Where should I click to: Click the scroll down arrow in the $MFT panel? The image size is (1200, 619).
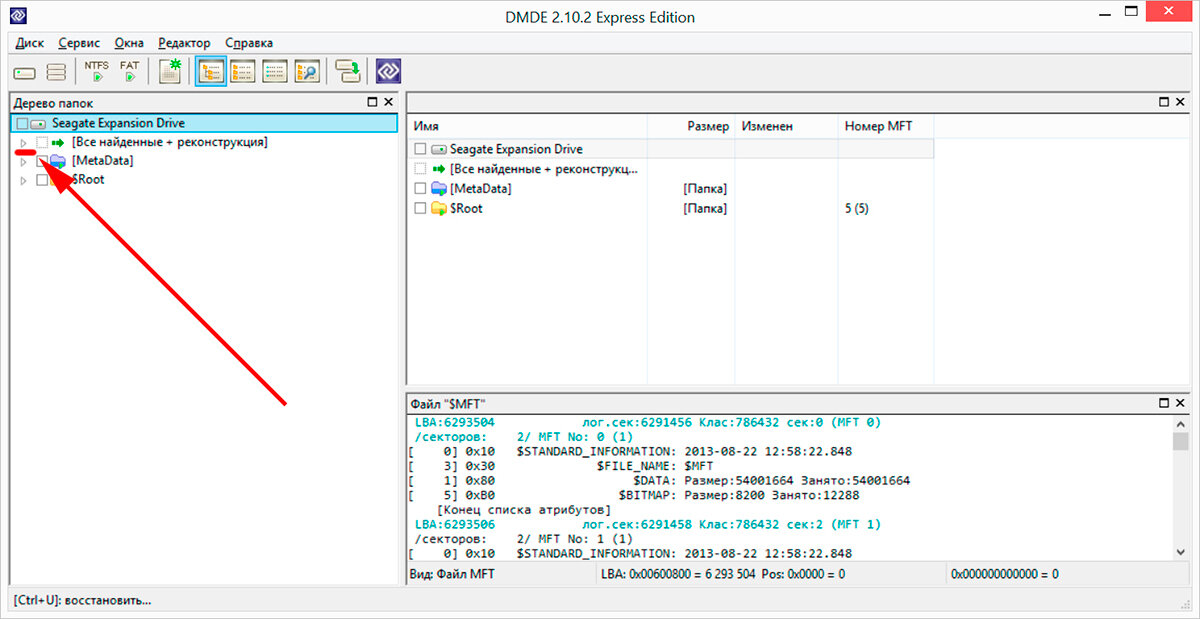1180,553
